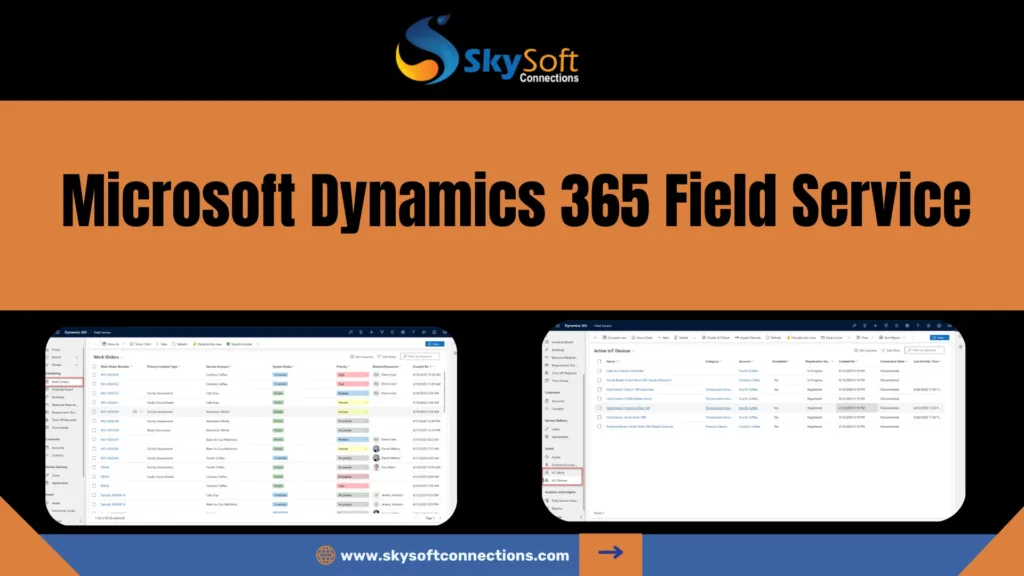Open the help icon in Work Orders header
The height and width of the screenshot is (576, 1024).
pyautogui.click(x=413, y=332)
